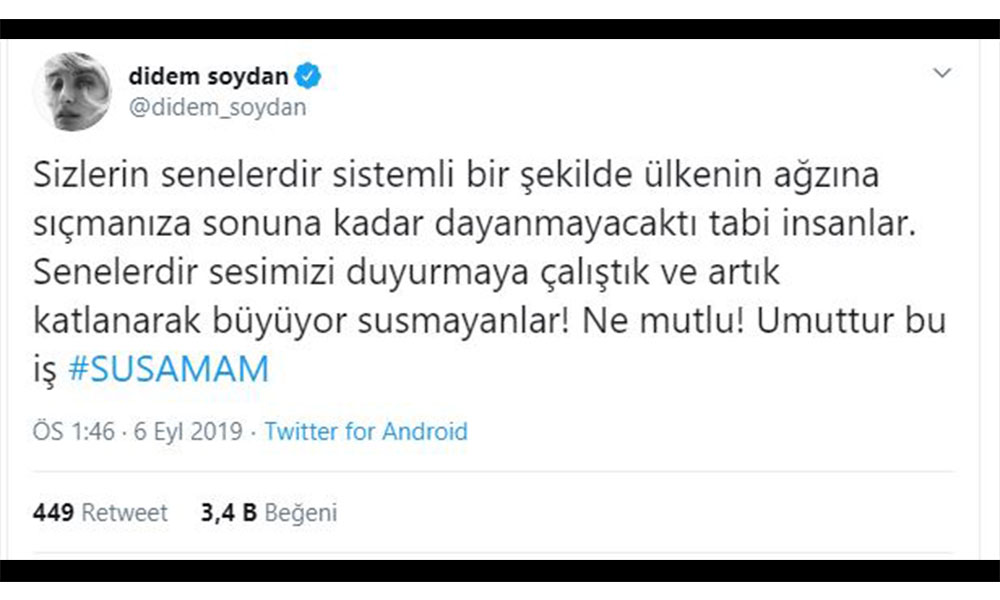Follow the Twitter for Android link
Screen dimensions: 1000x600
tap(366, 432)
